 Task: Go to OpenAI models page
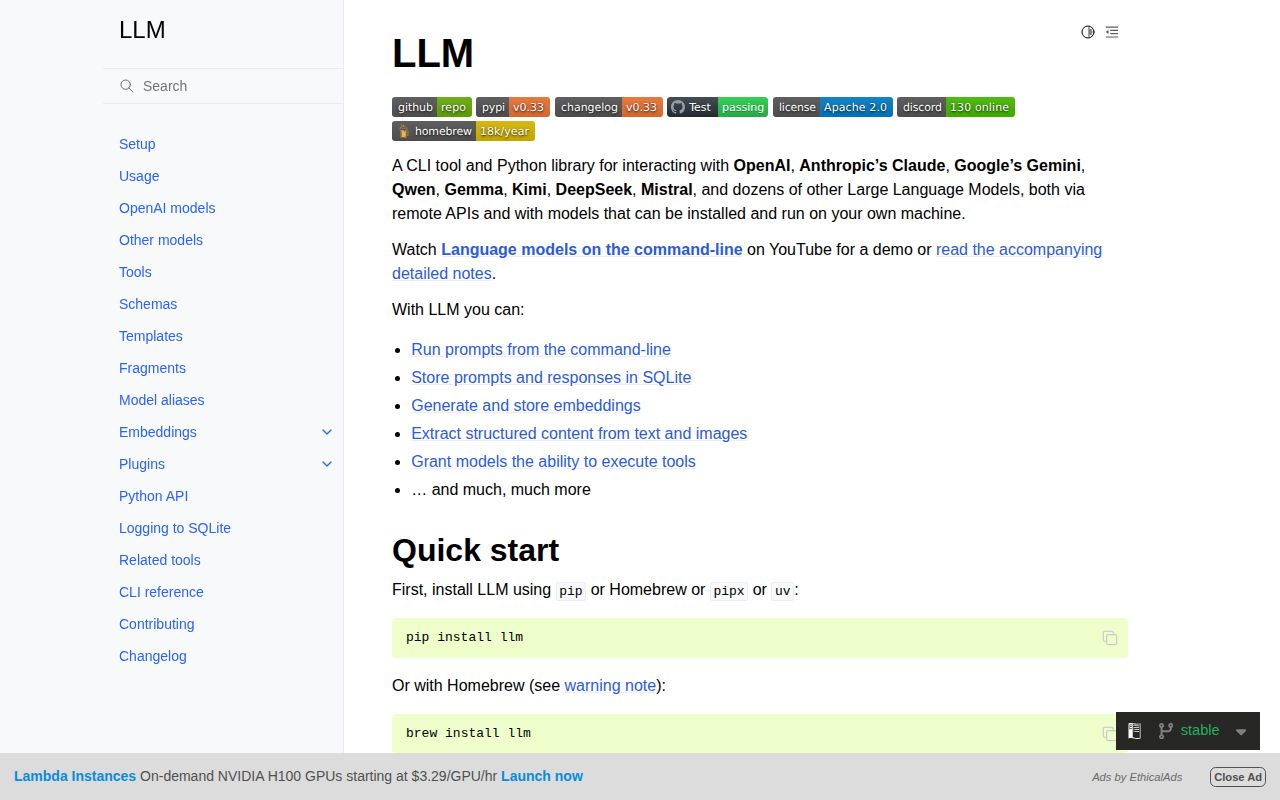tap(167, 208)
